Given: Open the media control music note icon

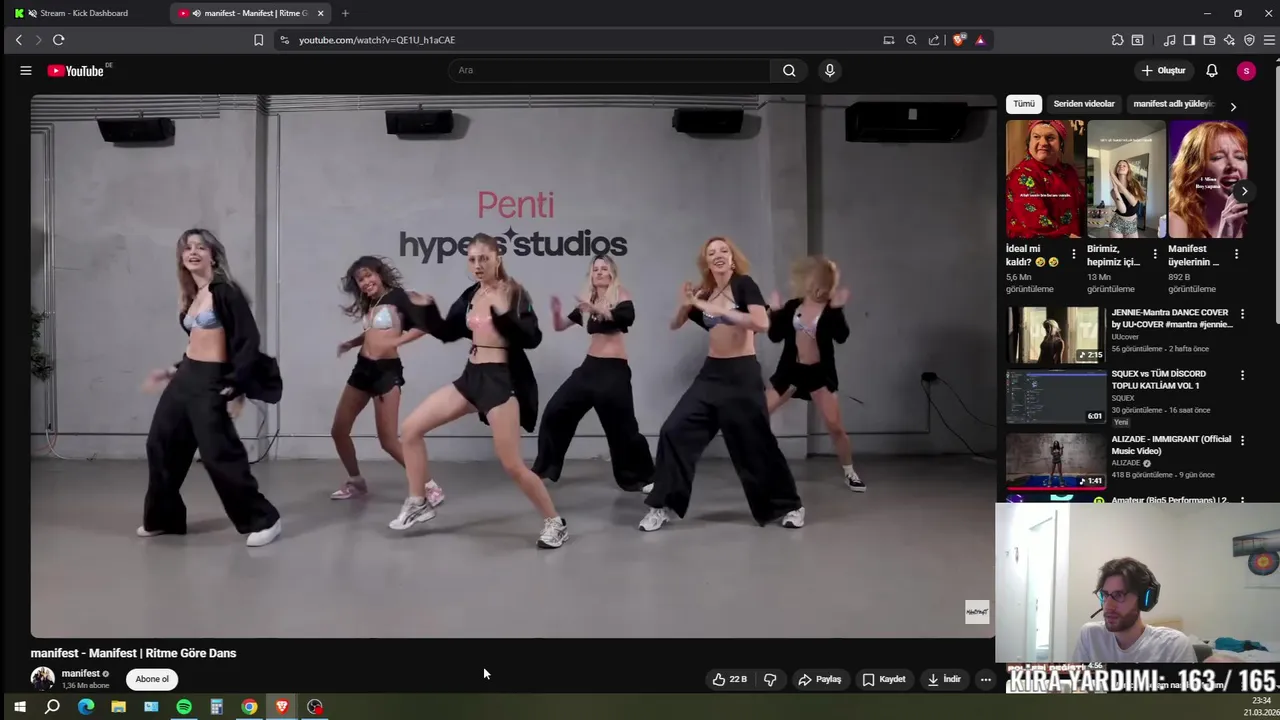Looking at the screenshot, I should (1169, 40).
